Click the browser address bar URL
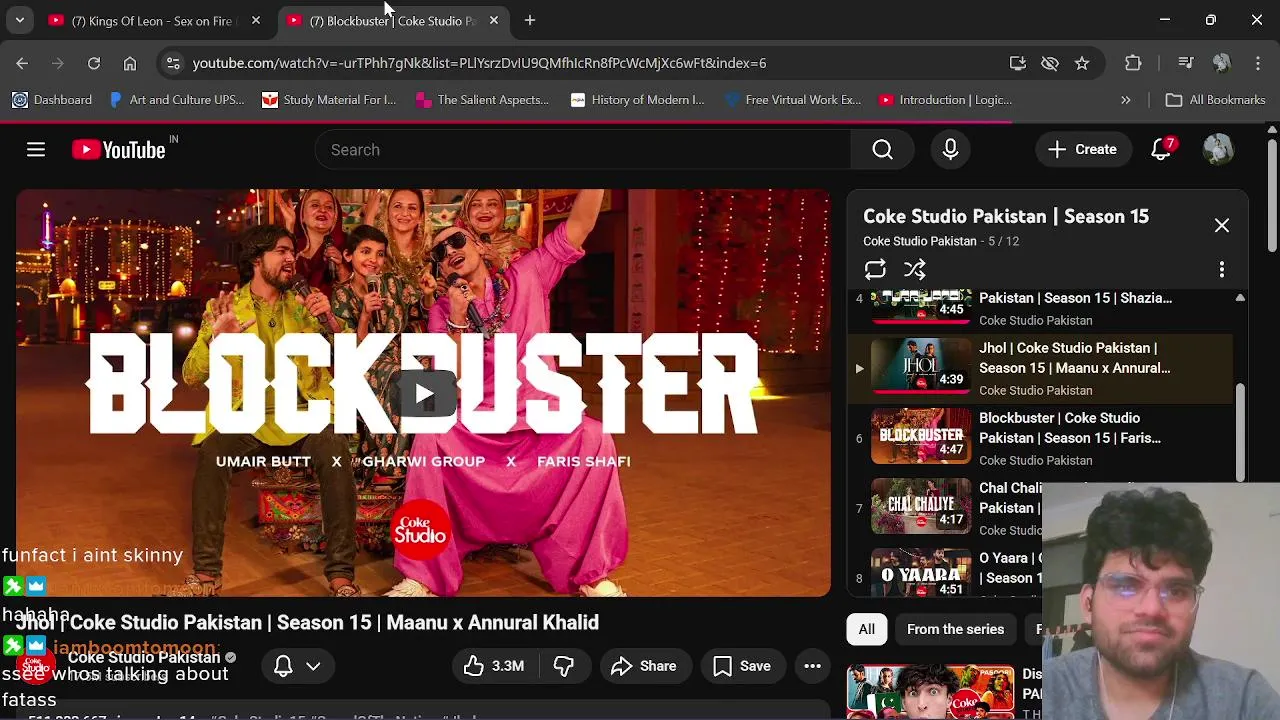Screen dimensions: 1280x720 (x=479, y=63)
